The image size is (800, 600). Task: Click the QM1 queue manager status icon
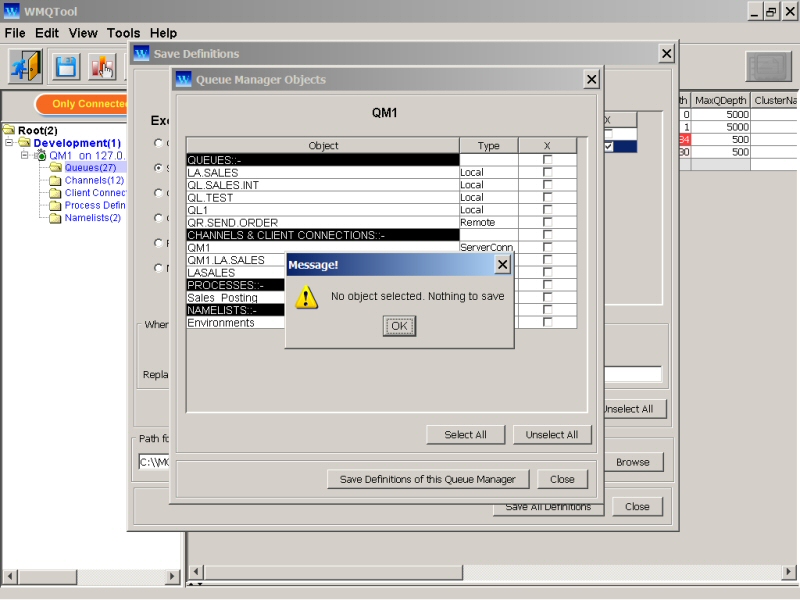click(x=41, y=155)
